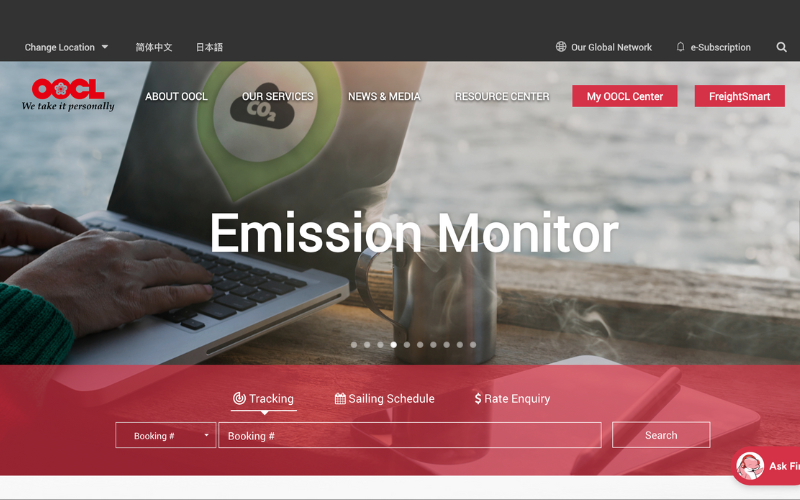Screen dimensions: 800x500
Task: Click the Rate Enquiry dollar icon
Action: [x=478, y=398]
